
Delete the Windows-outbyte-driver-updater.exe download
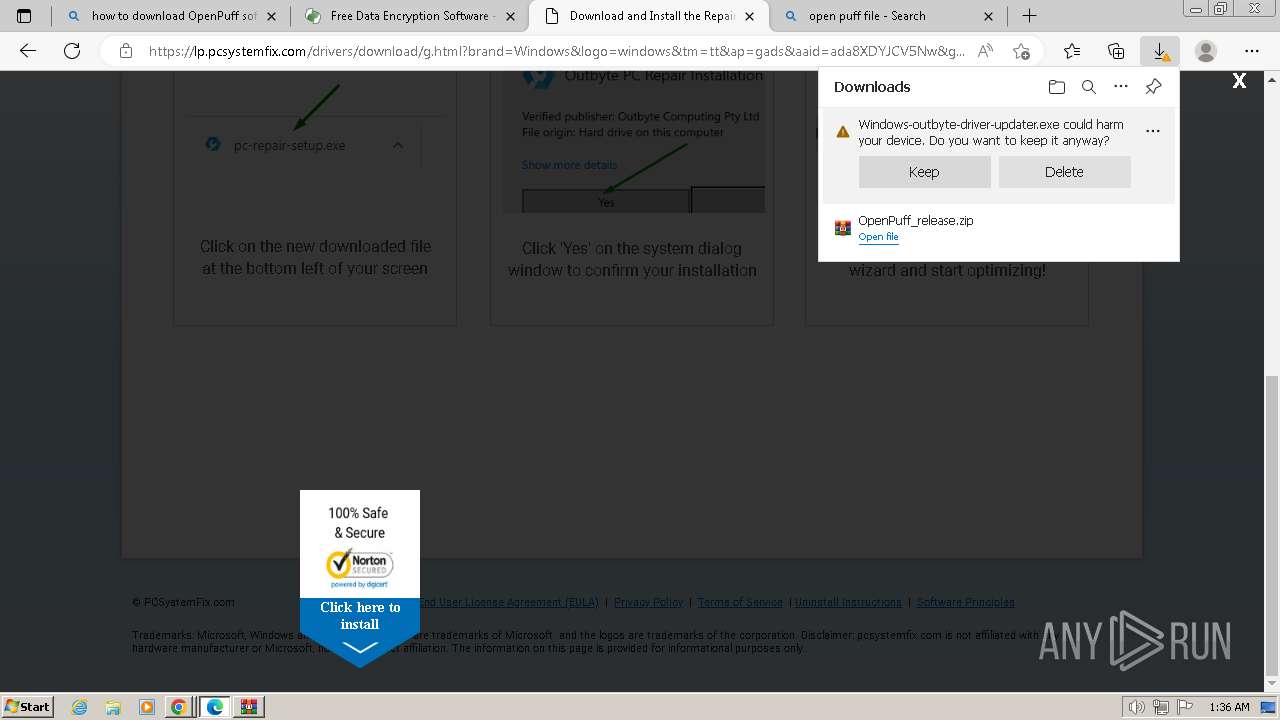(x=1064, y=172)
